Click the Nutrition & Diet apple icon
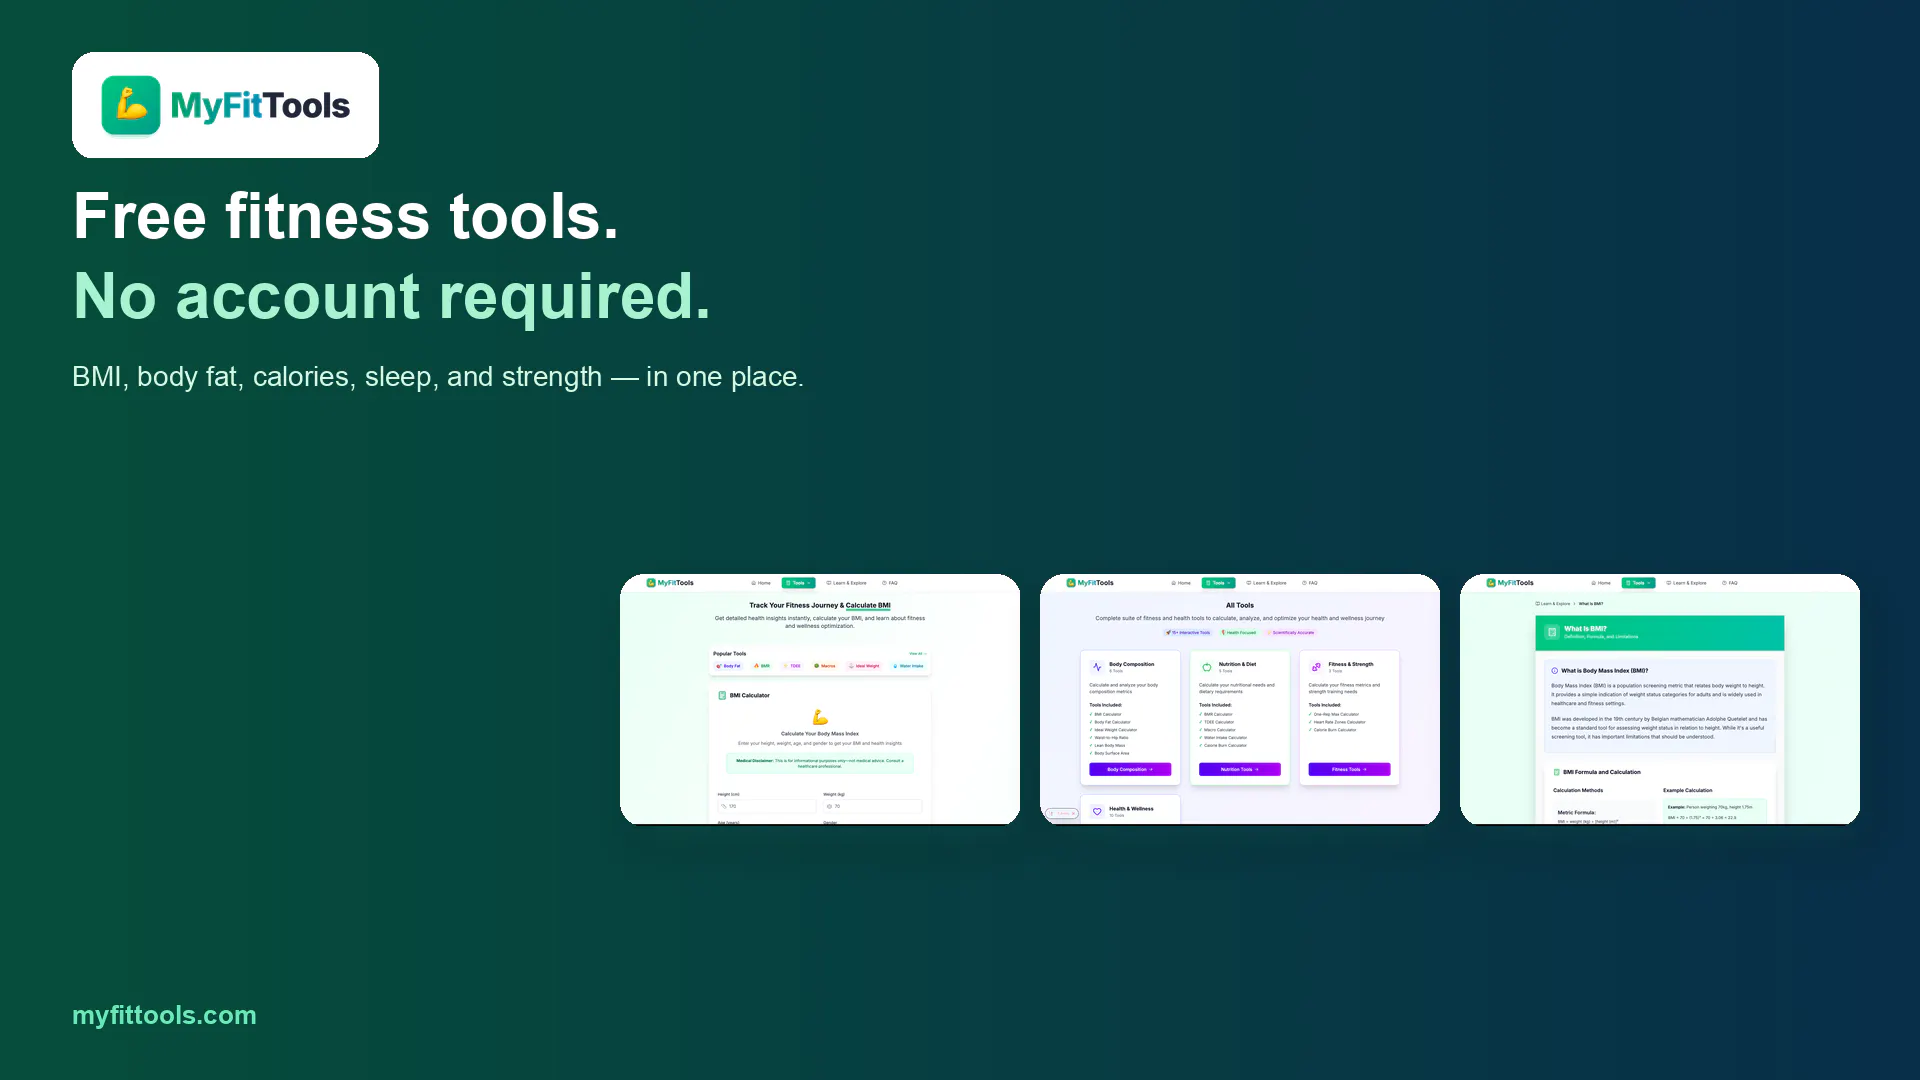The width and height of the screenshot is (1920, 1080). [1207, 667]
